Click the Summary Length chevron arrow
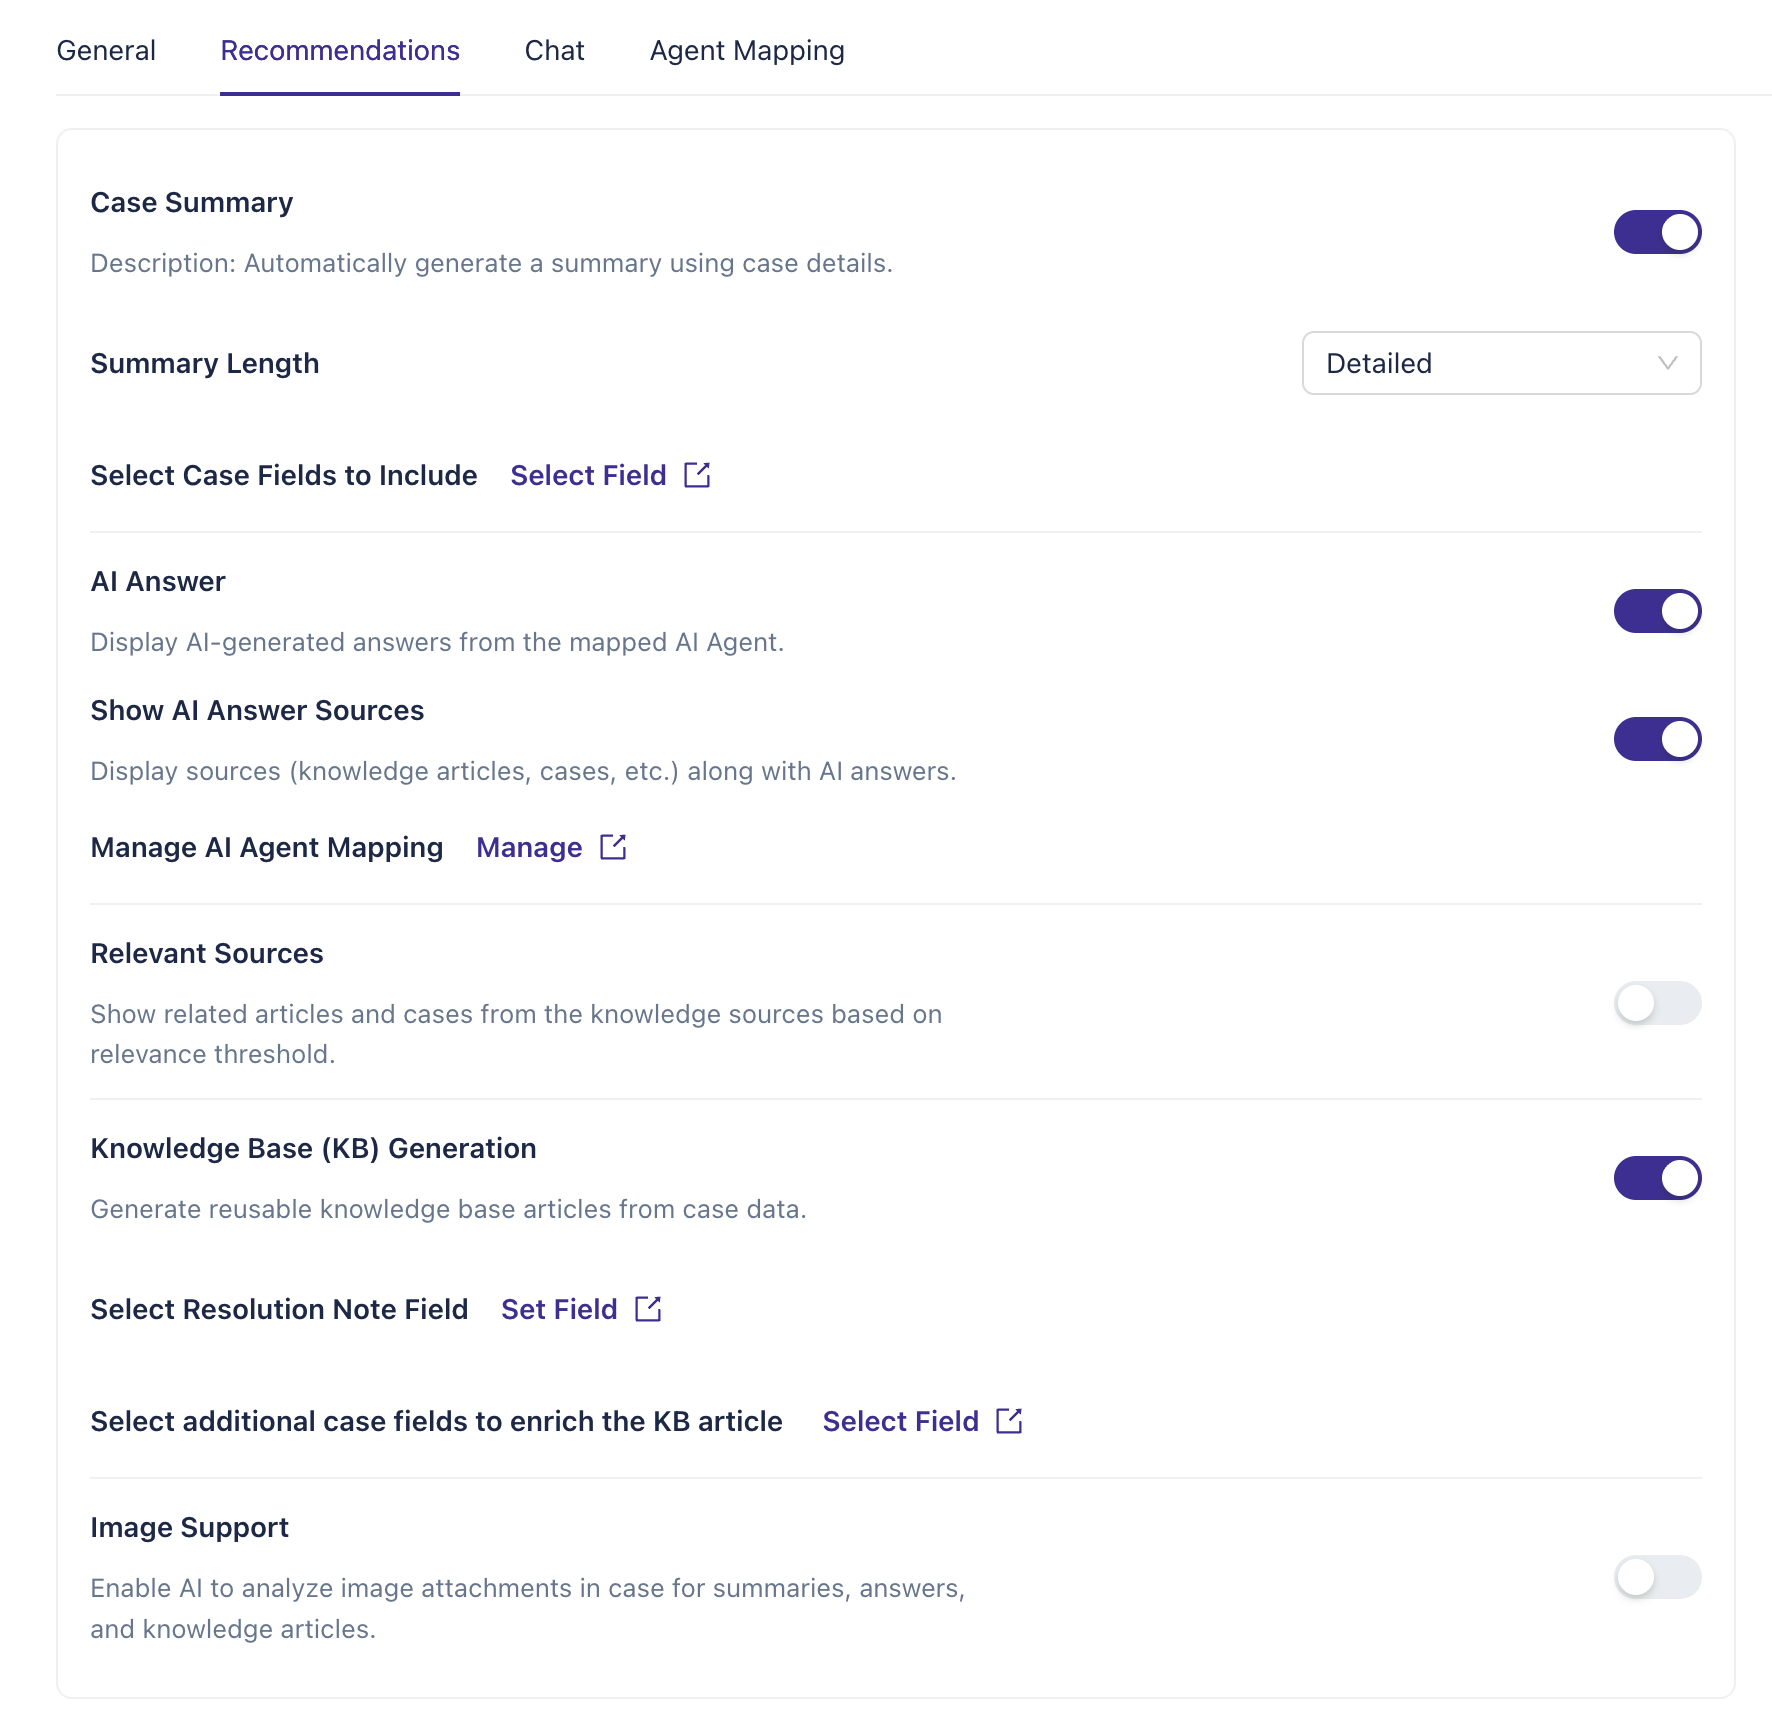Viewport: 1772px width, 1736px height. click(1667, 363)
